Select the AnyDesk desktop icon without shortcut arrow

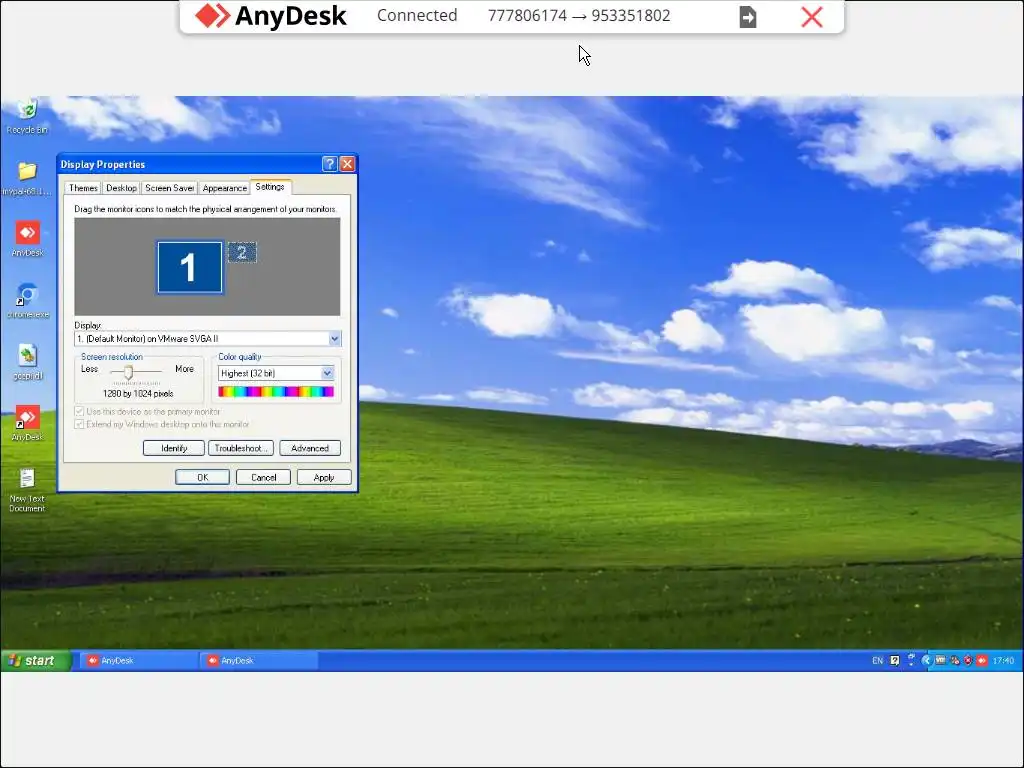27,238
